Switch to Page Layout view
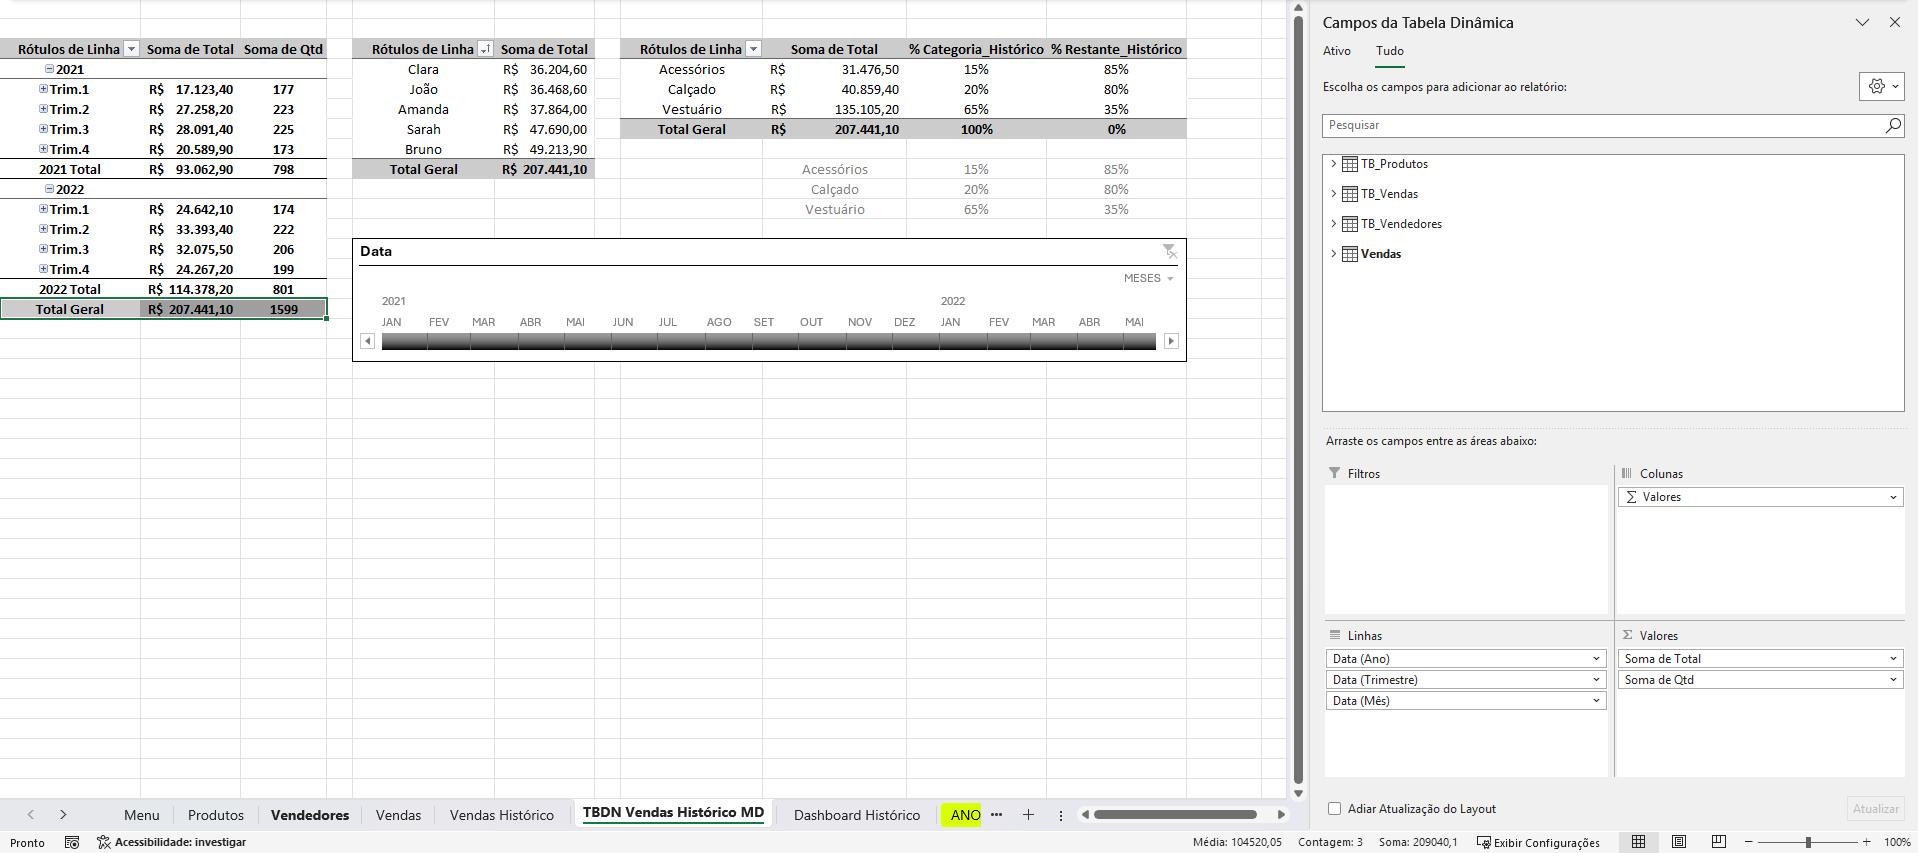The width and height of the screenshot is (1918, 853). pos(1679,842)
